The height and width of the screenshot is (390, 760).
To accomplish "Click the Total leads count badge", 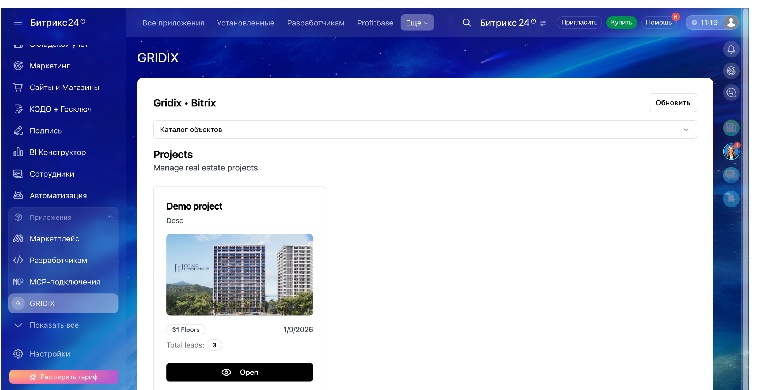I will tap(214, 345).
